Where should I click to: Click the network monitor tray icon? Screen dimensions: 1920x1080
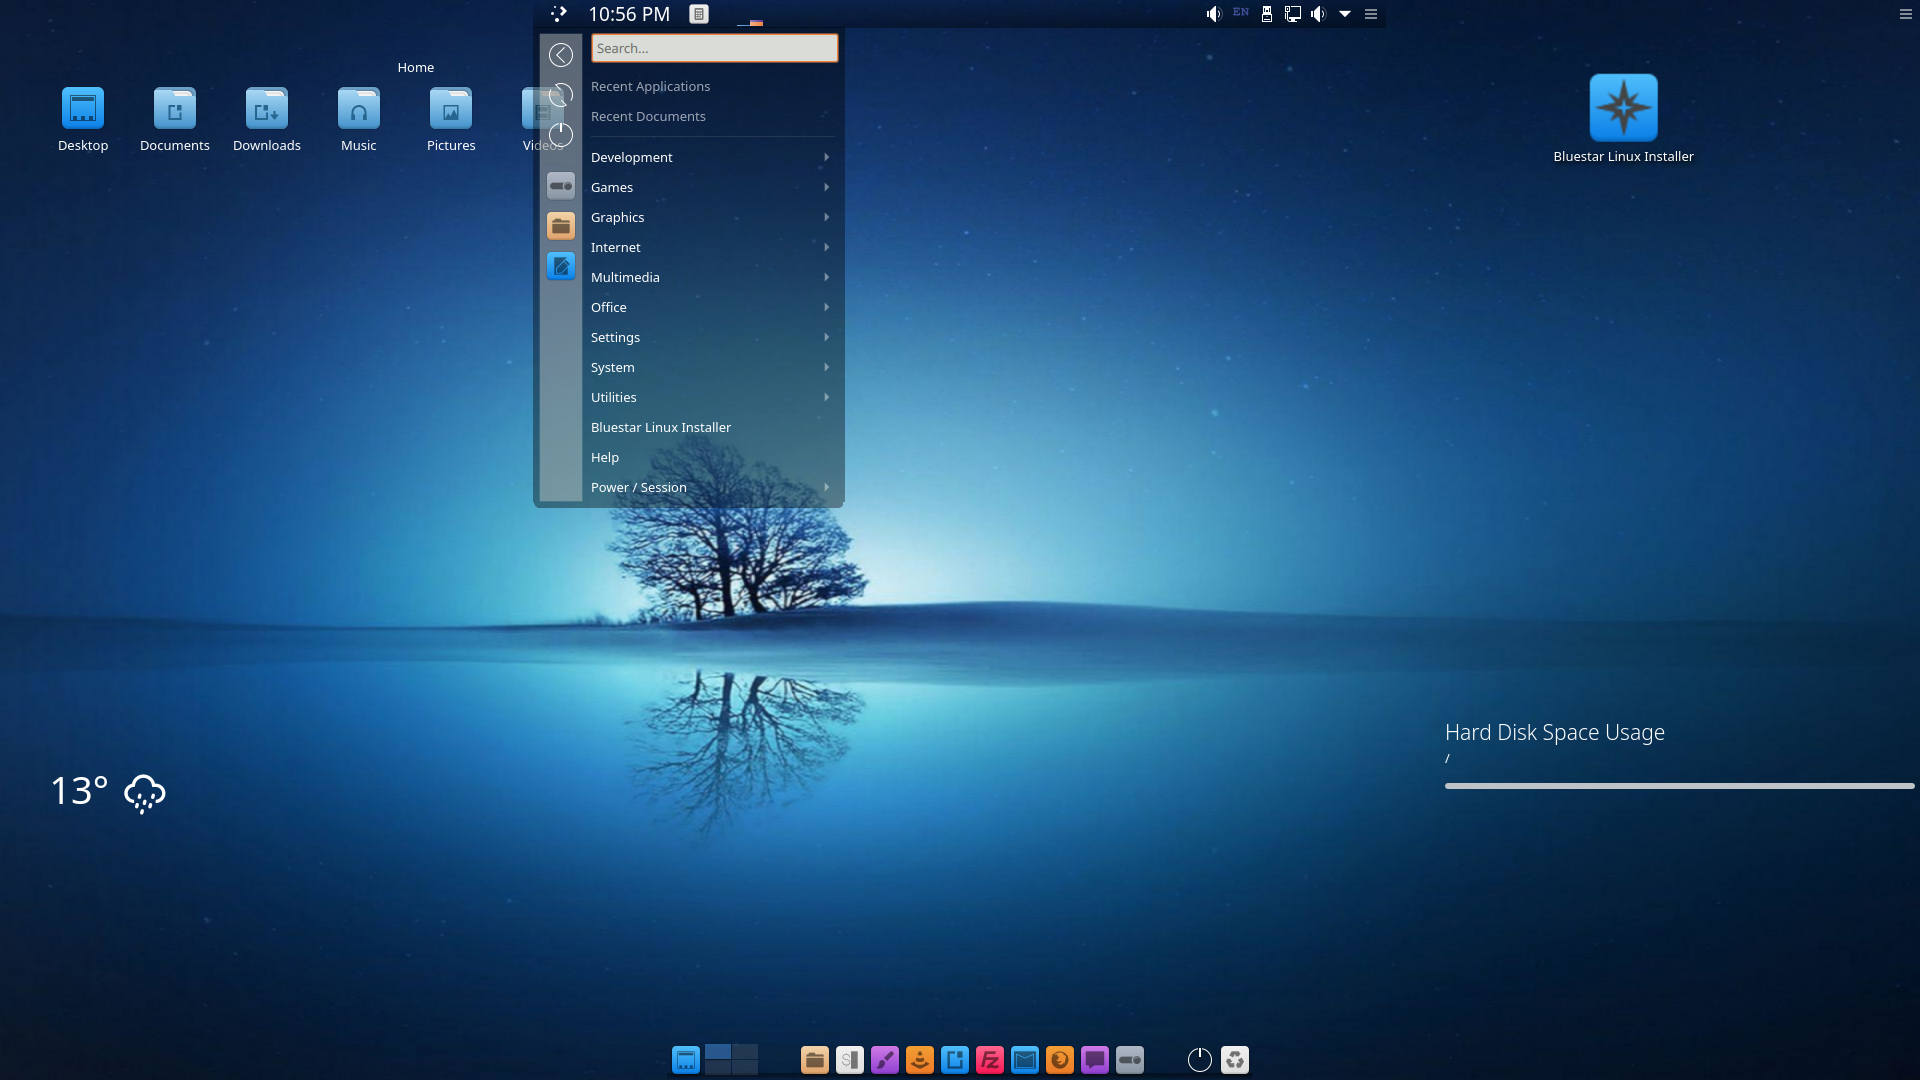(1293, 14)
